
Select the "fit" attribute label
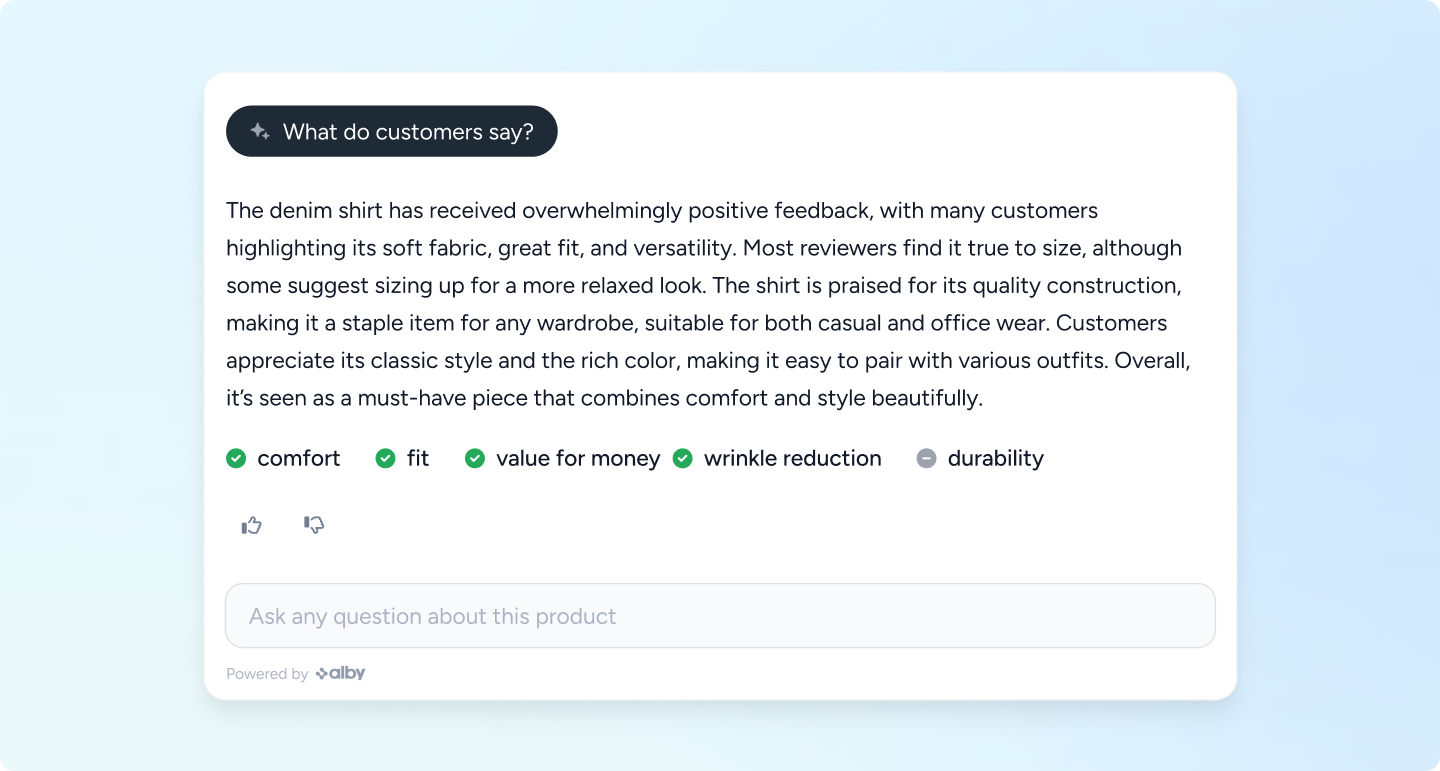pyautogui.click(x=418, y=458)
